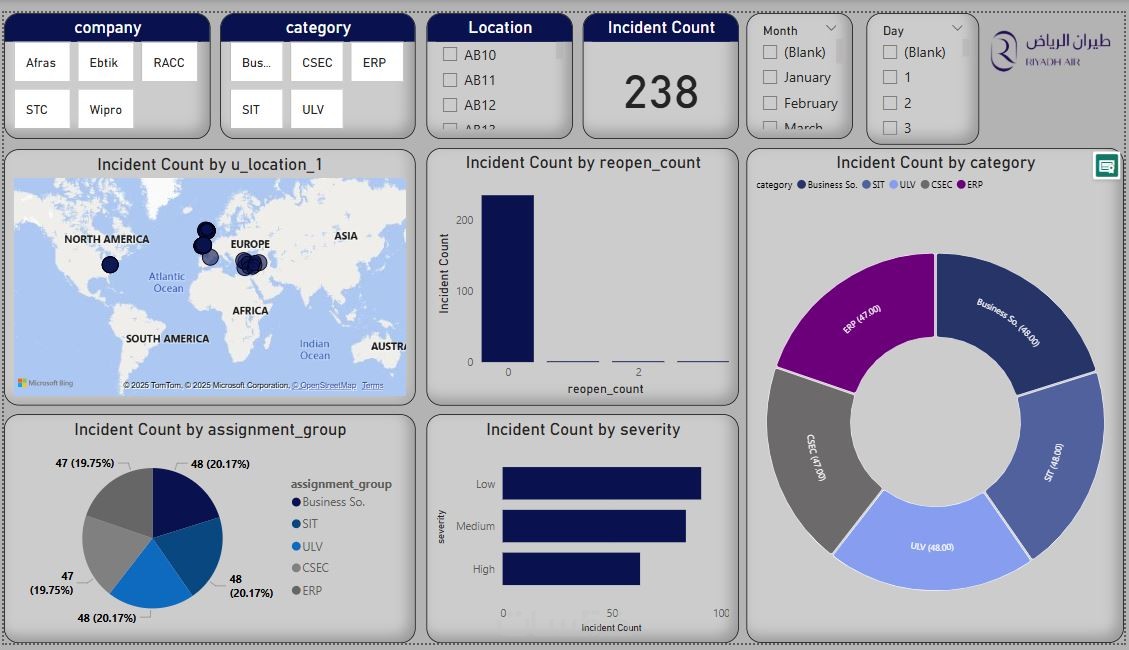1129x650 pixels.
Task: Select the Medium severity bar
Action: [594, 526]
